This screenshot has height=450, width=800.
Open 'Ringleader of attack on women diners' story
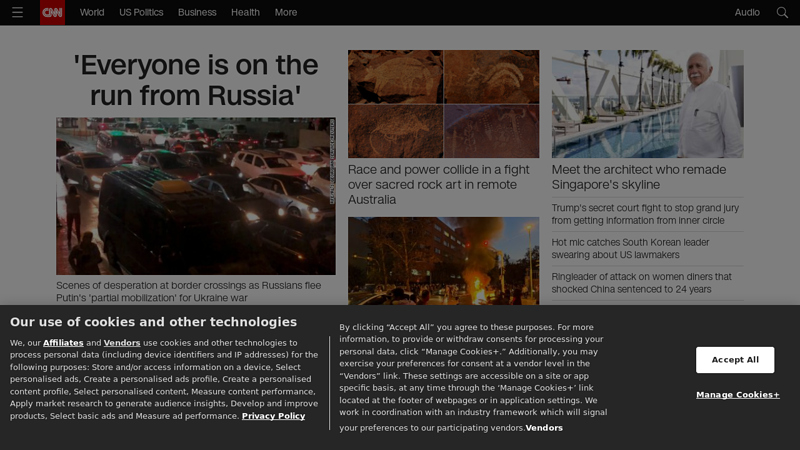(641, 283)
